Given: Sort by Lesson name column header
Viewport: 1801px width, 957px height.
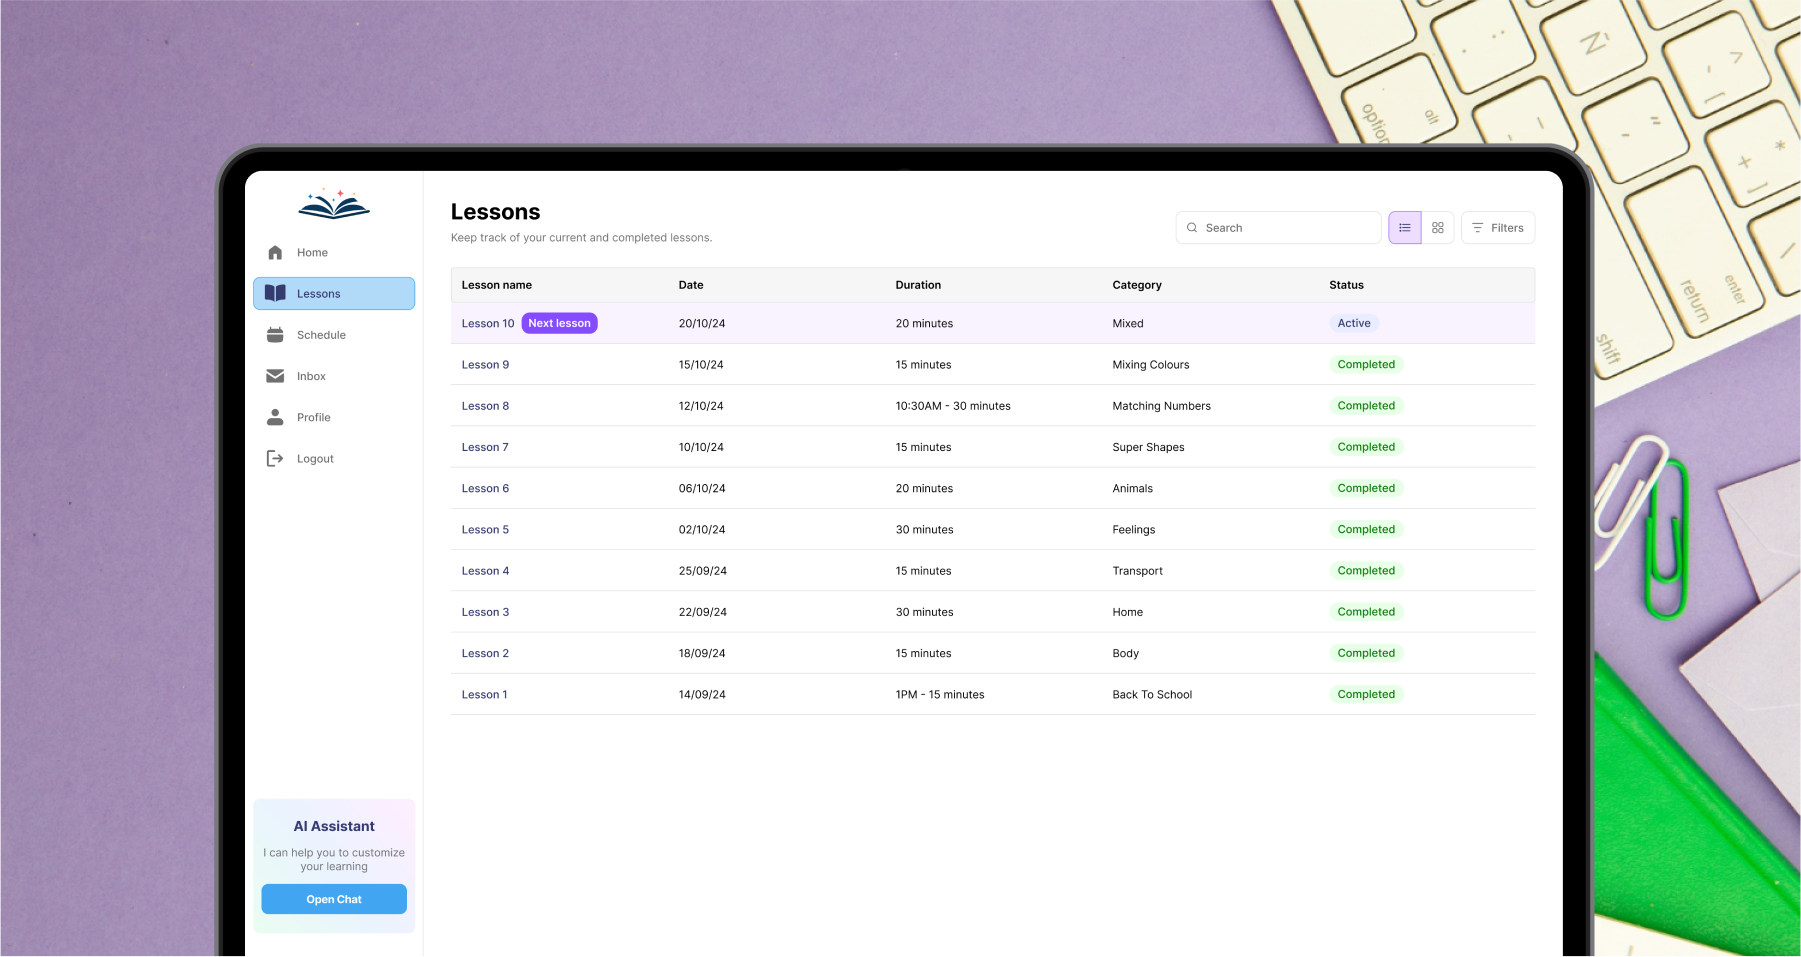Looking at the screenshot, I should tap(497, 285).
